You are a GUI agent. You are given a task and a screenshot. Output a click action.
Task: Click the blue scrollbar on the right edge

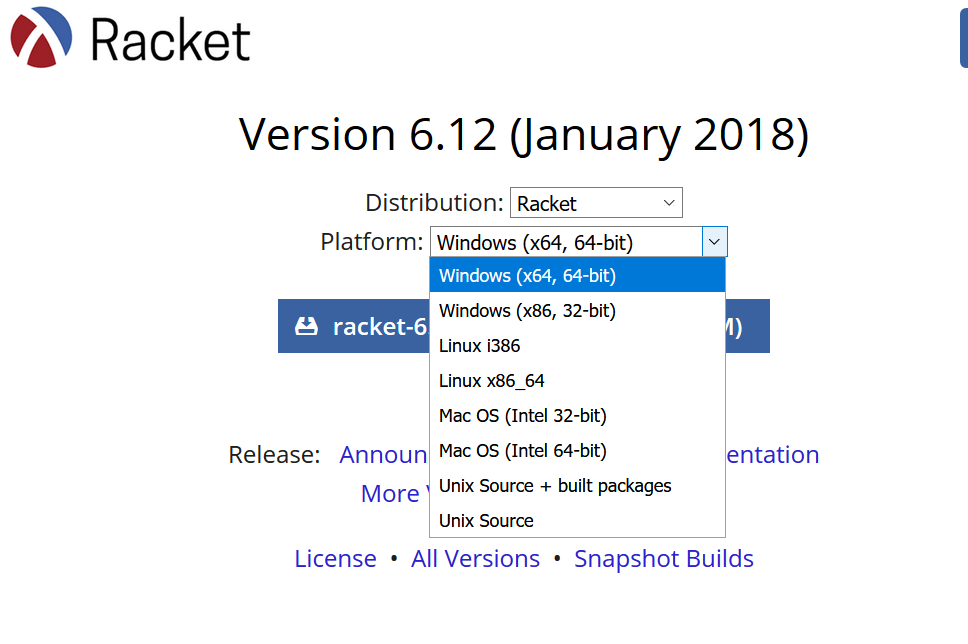click(963, 38)
